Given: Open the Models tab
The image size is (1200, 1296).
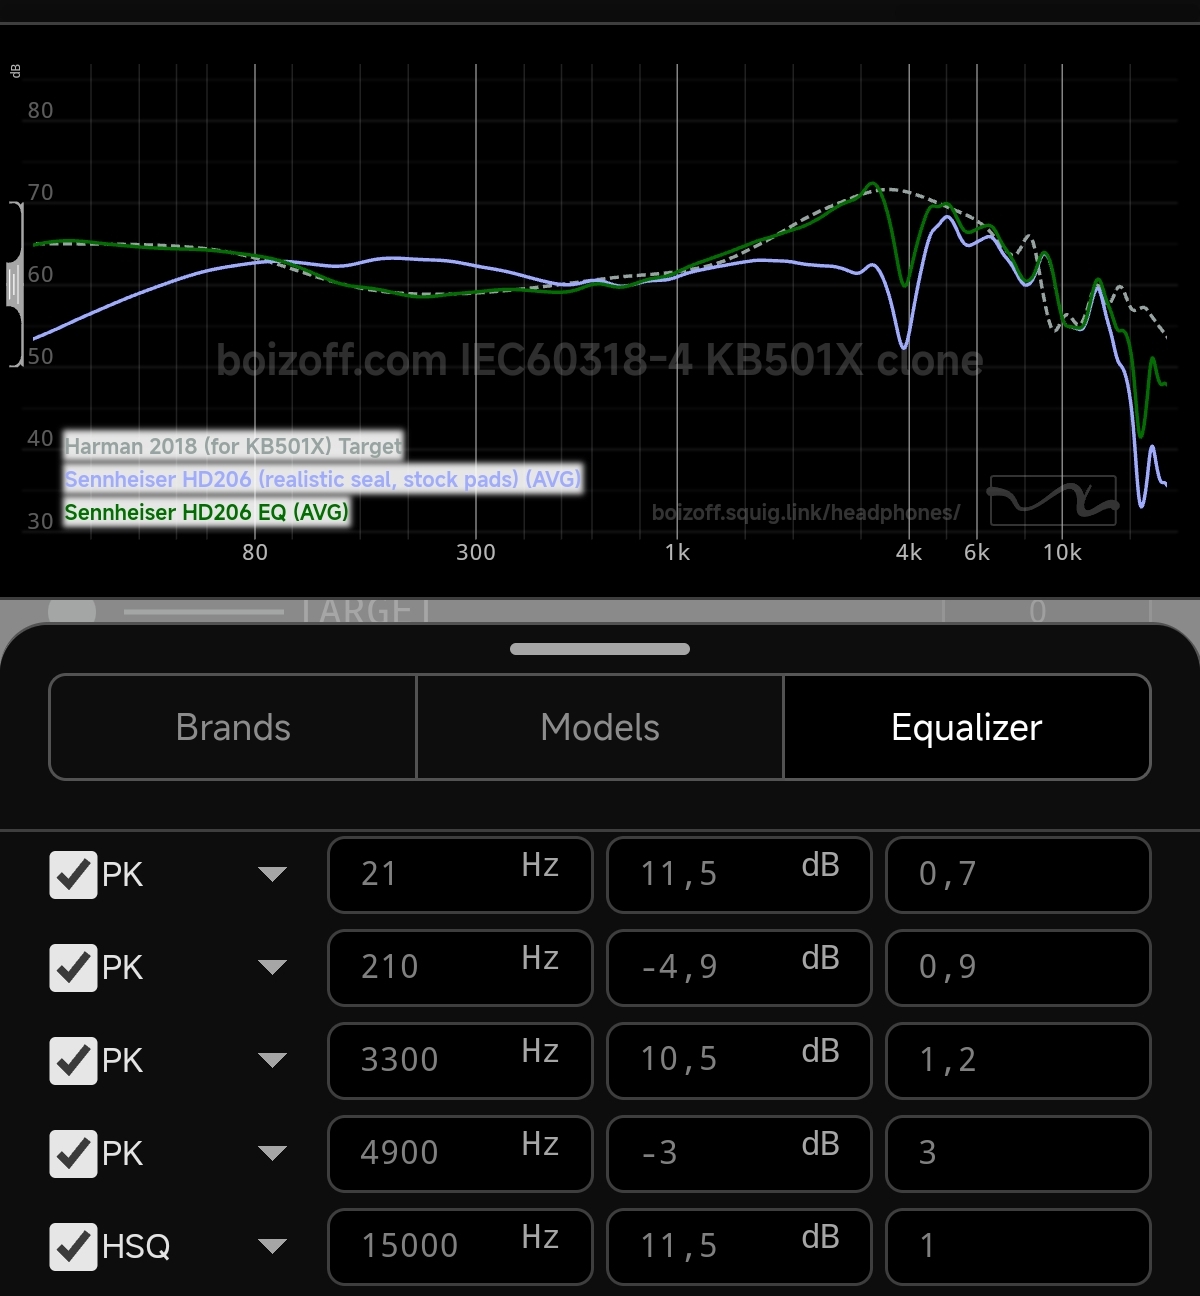Looking at the screenshot, I should pyautogui.click(x=600, y=727).
